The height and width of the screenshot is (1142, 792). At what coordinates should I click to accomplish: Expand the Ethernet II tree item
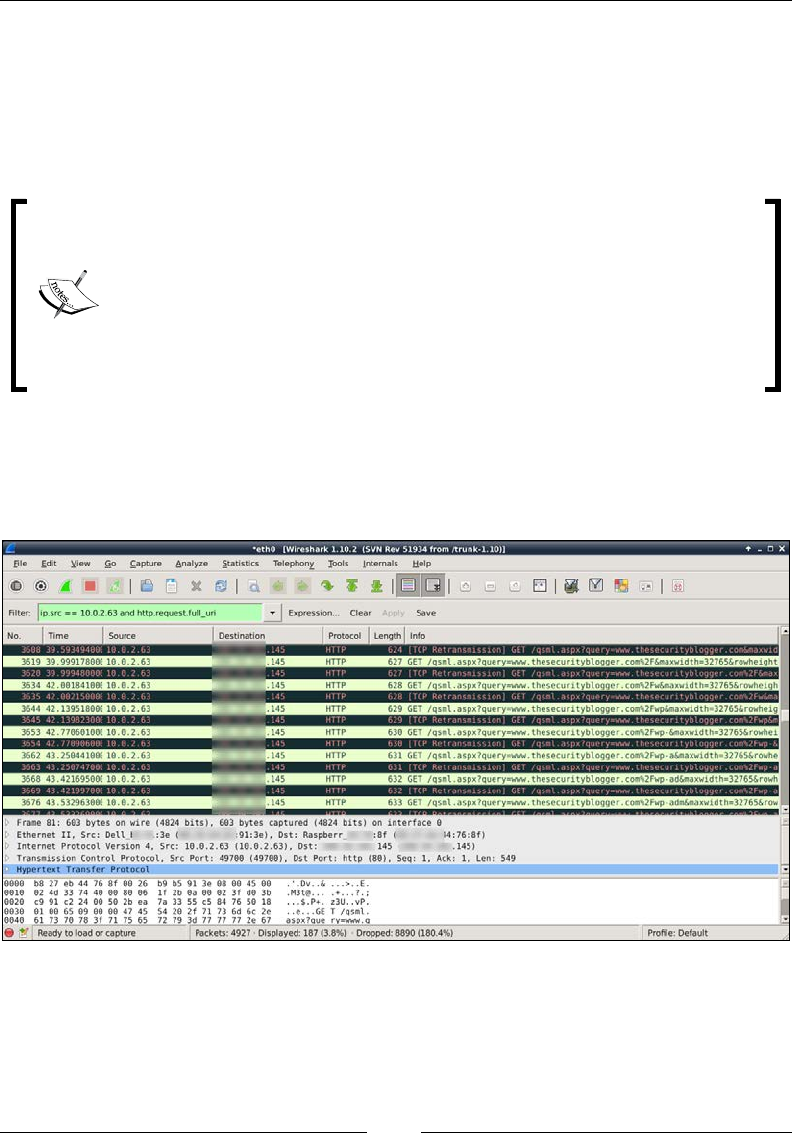click(x=7, y=835)
